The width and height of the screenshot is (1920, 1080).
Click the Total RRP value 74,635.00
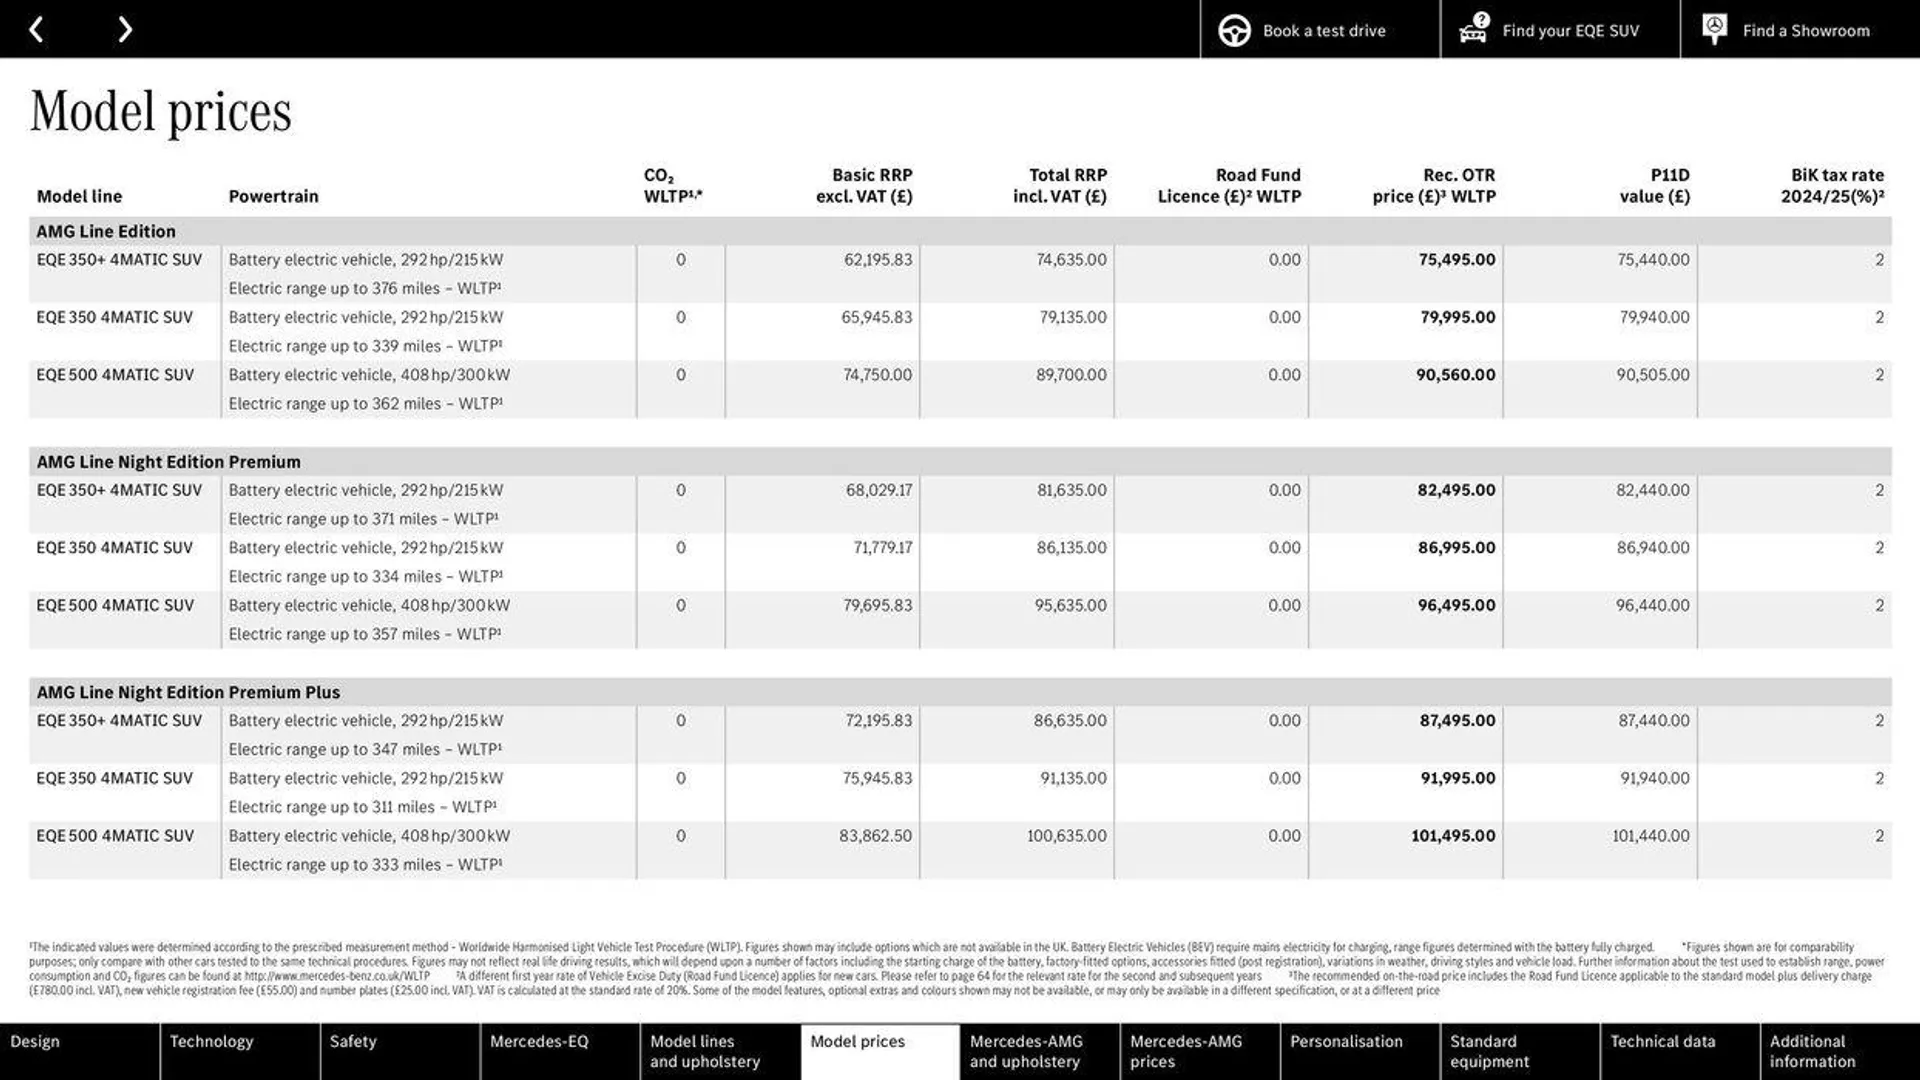coord(1072,259)
